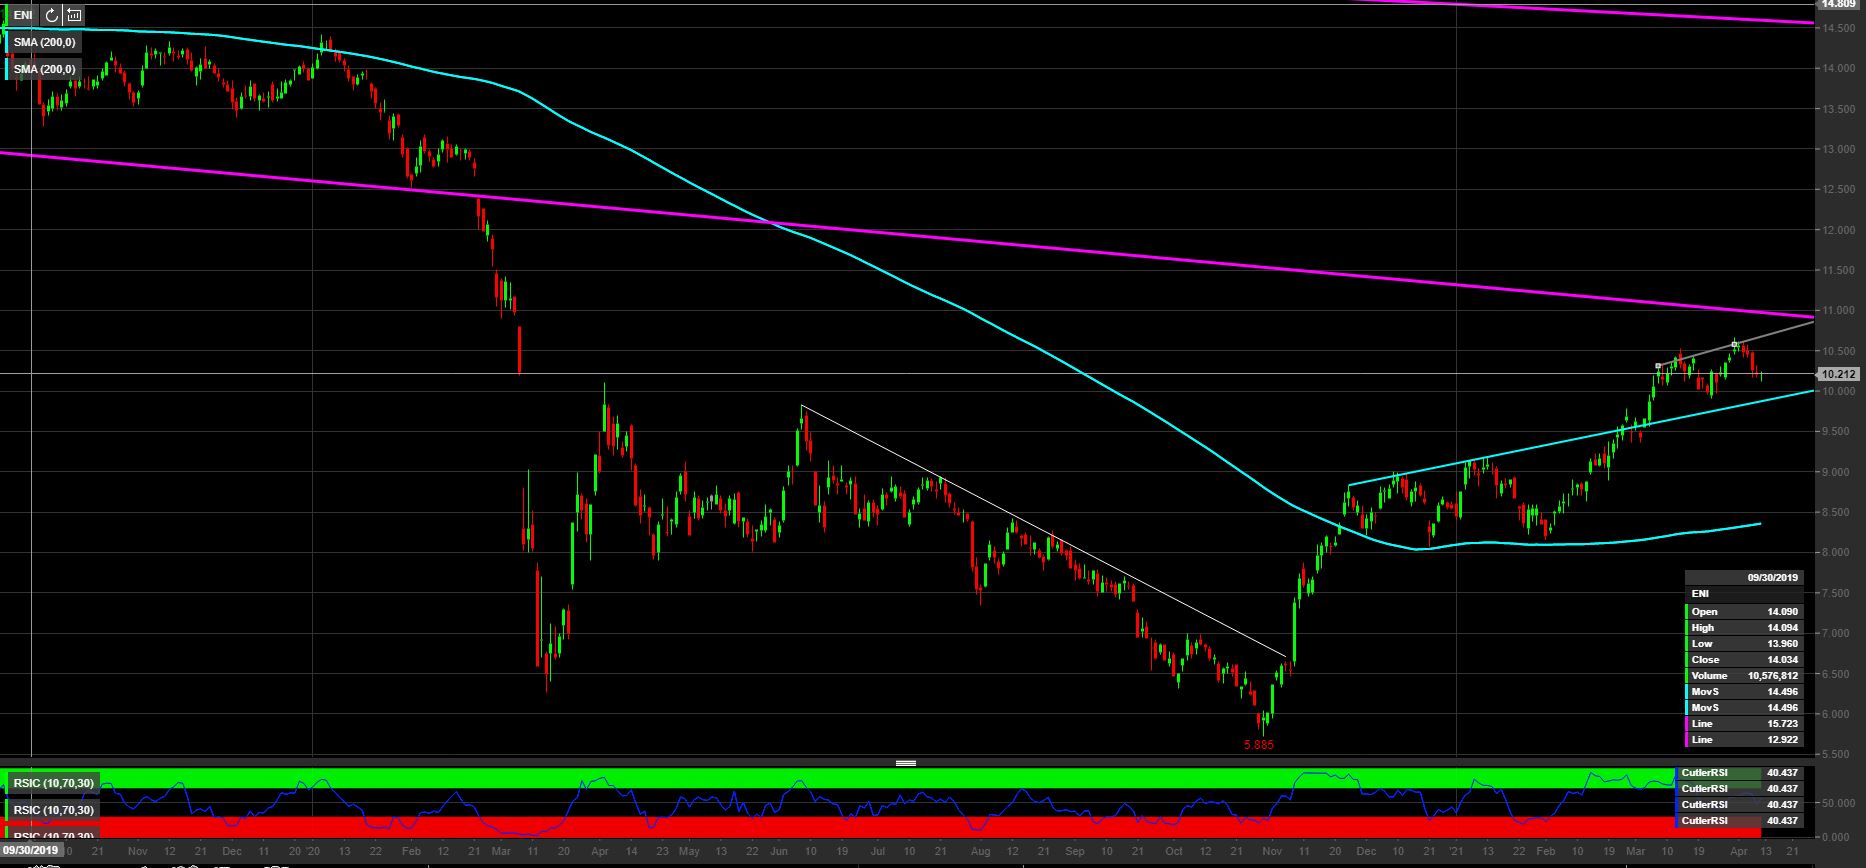Screen dimensions: 1866x868
Task: Click the second RSIC (10,70,30) indicator label
Action: pyautogui.click(x=53, y=810)
